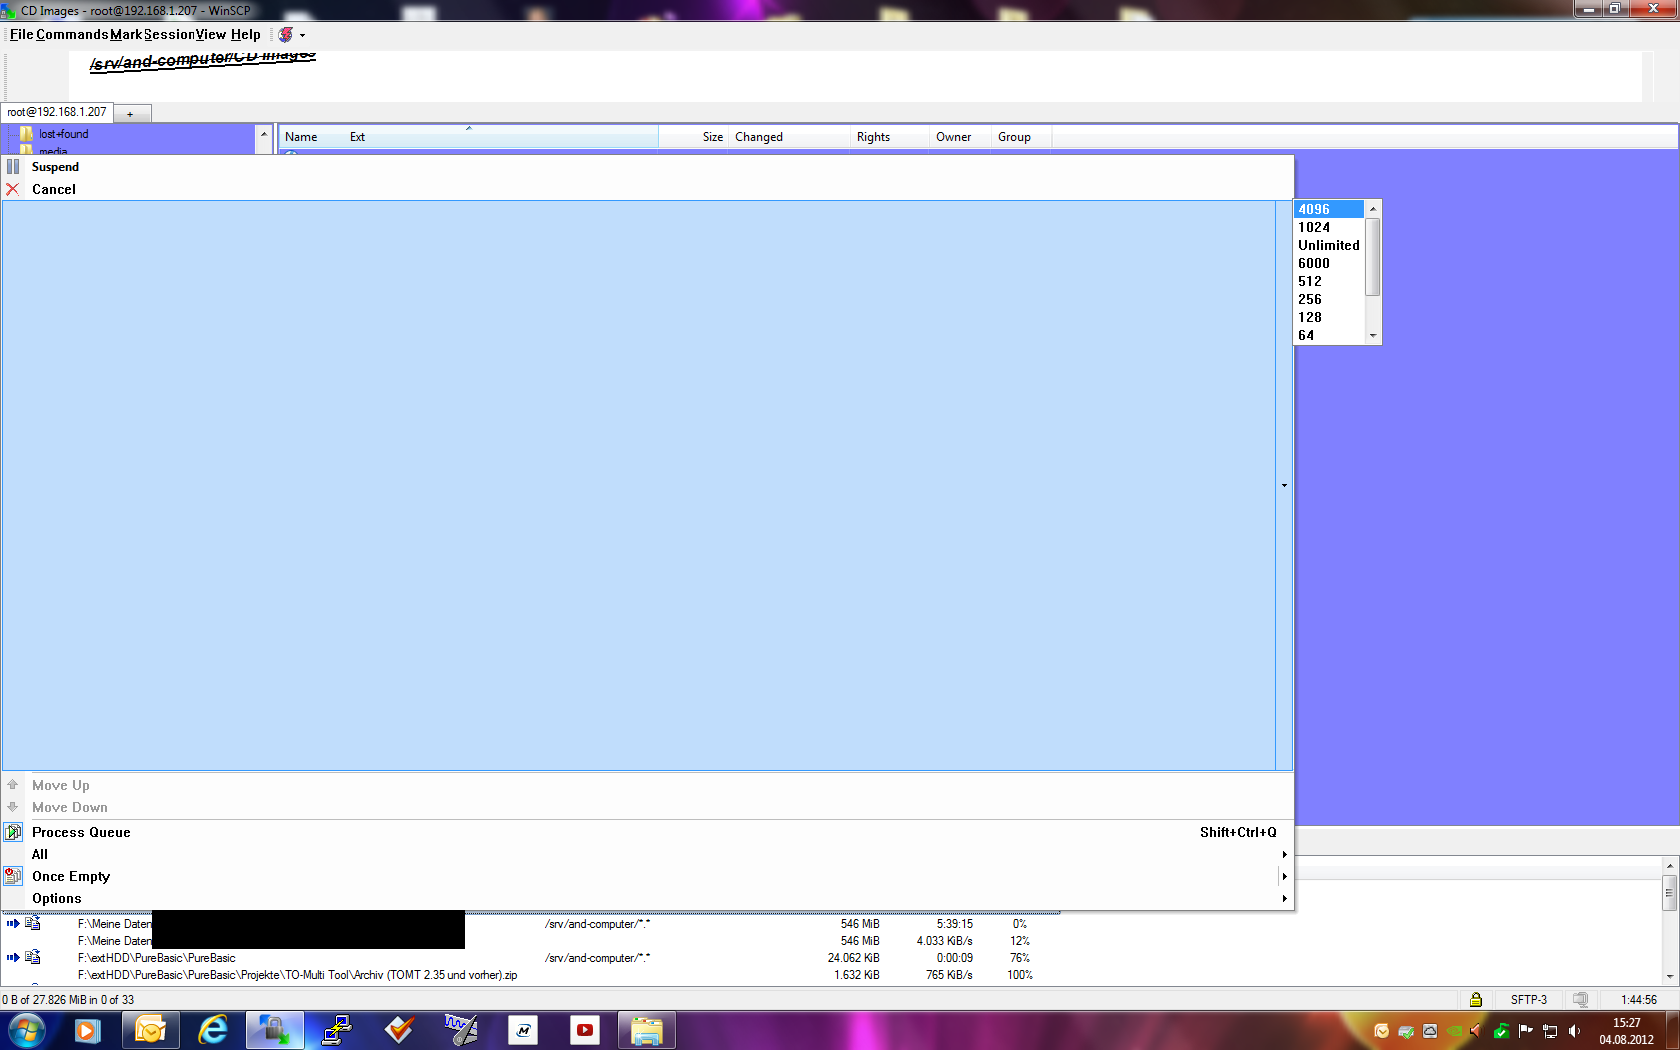Viewport: 1680px width, 1050px height.
Task: Select the root@192.168.1.207 session tab
Action: click(x=57, y=112)
